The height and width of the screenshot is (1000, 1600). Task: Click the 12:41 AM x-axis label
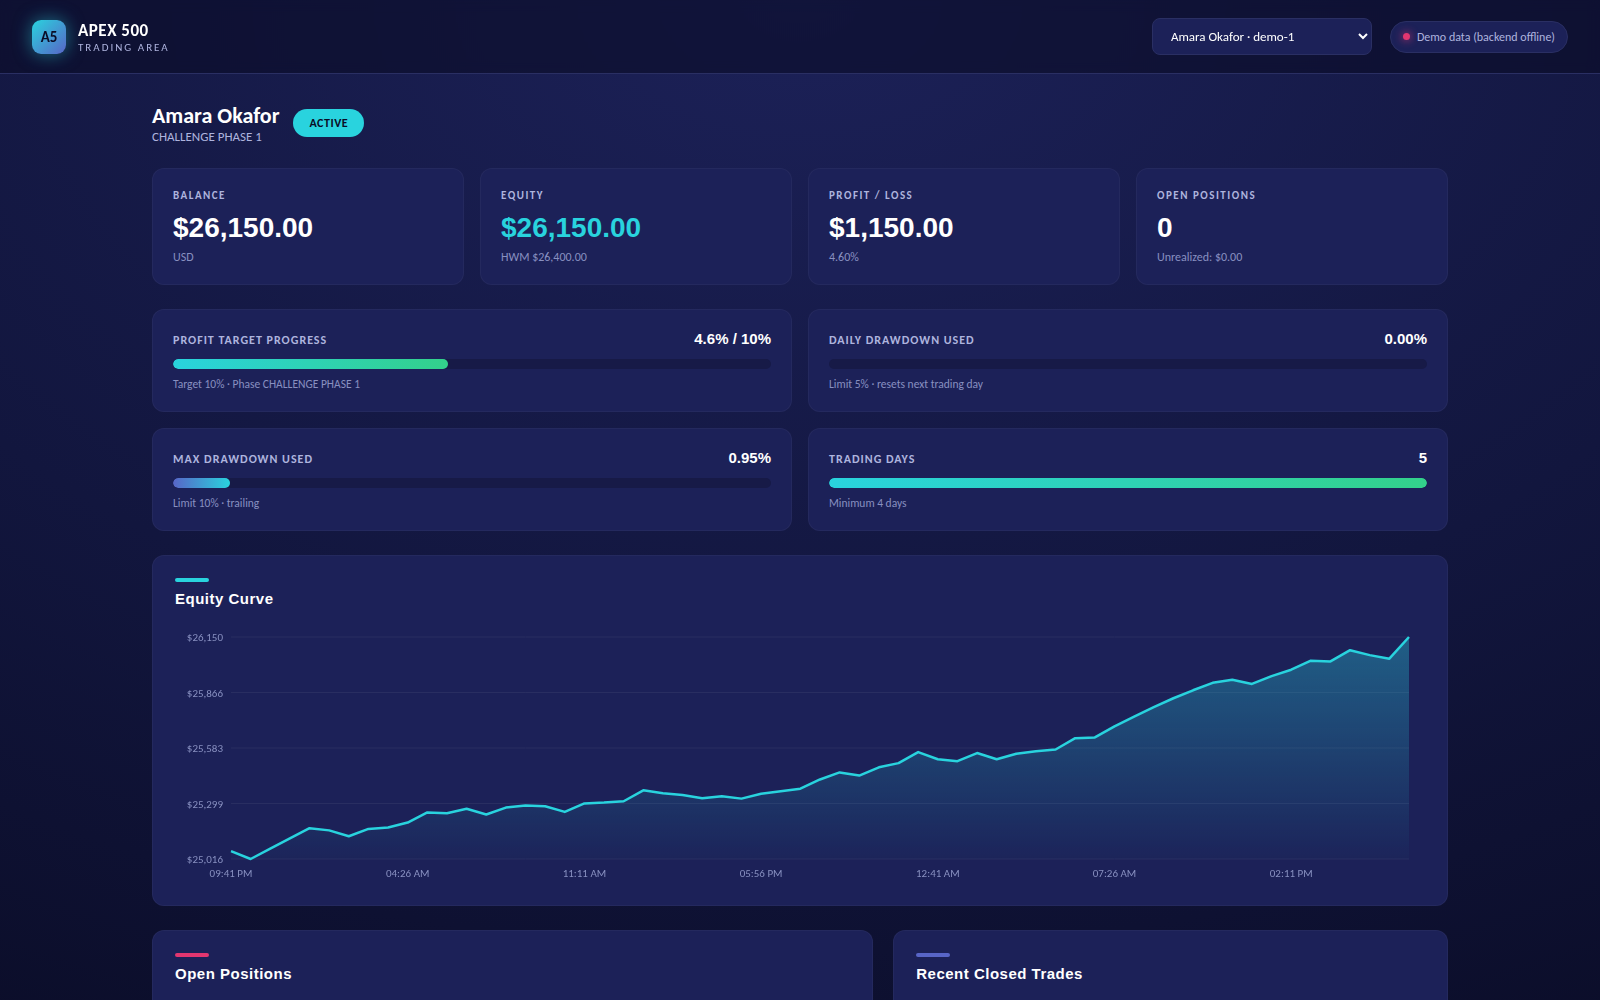[937, 874]
